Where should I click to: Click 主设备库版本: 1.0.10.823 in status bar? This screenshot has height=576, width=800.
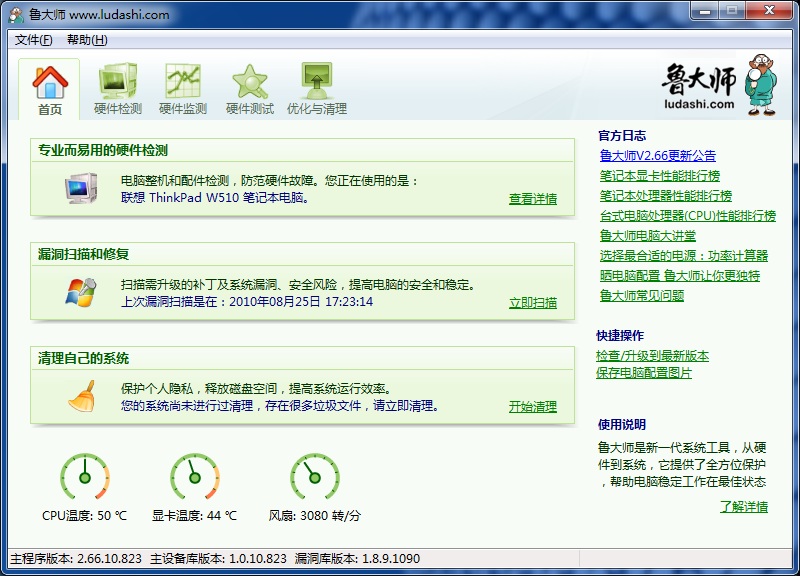point(218,559)
